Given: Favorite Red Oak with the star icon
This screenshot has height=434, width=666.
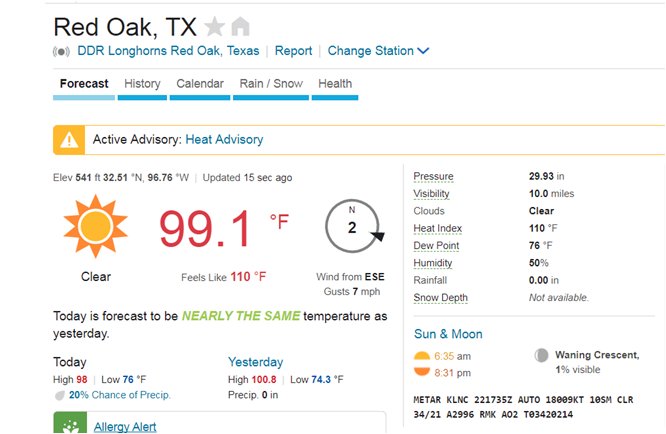Looking at the screenshot, I should coord(214,26).
